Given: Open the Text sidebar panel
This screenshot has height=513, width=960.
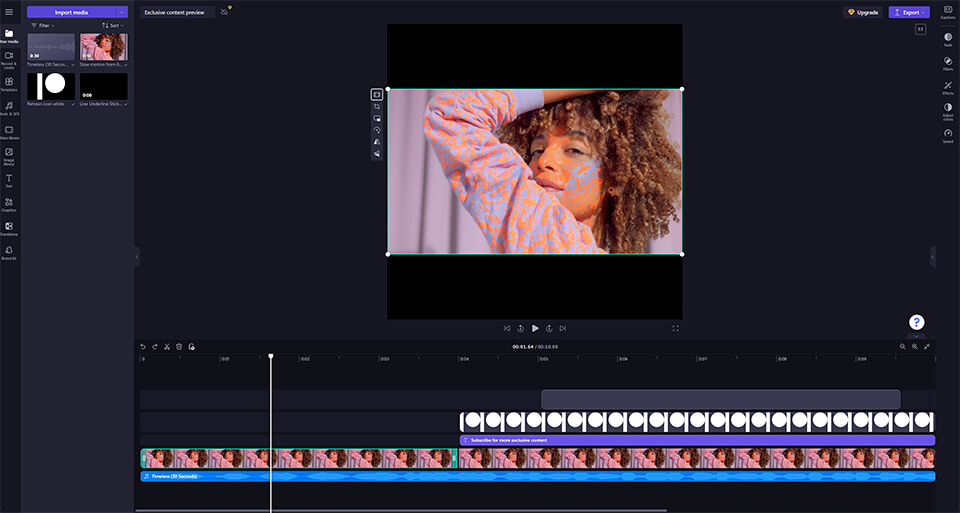Looking at the screenshot, I should (9, 181).
